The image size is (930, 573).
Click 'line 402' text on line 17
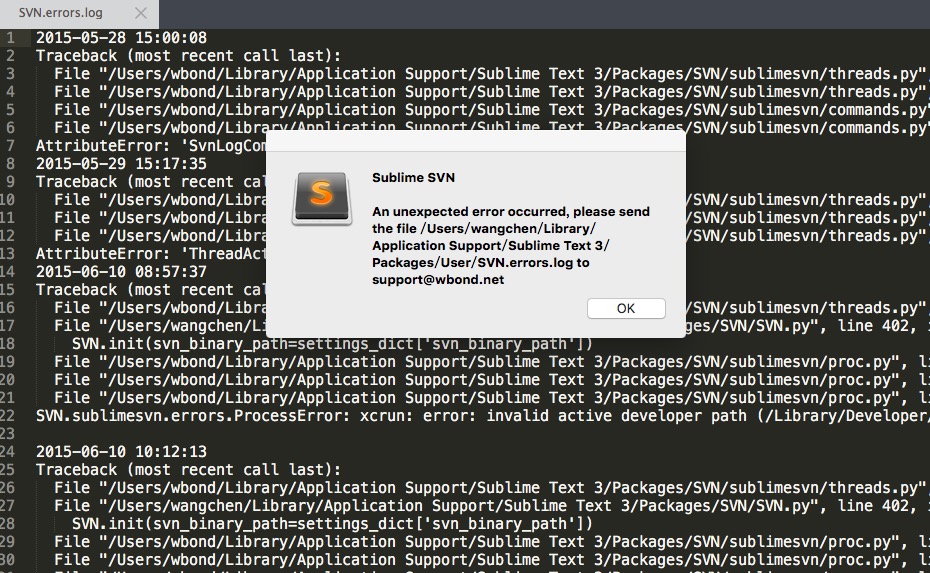pyautogui.click(x=873, y=326)
